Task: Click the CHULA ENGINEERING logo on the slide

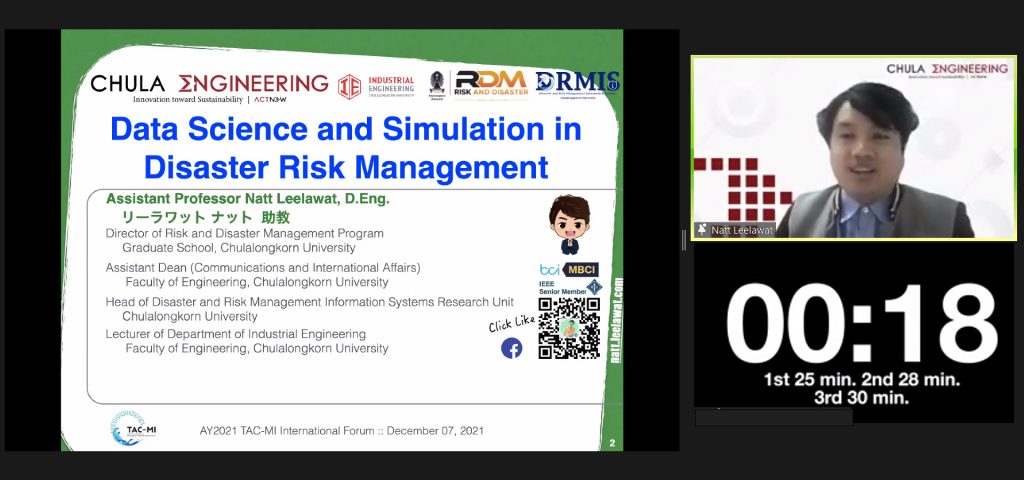Action: pos(209,88)
